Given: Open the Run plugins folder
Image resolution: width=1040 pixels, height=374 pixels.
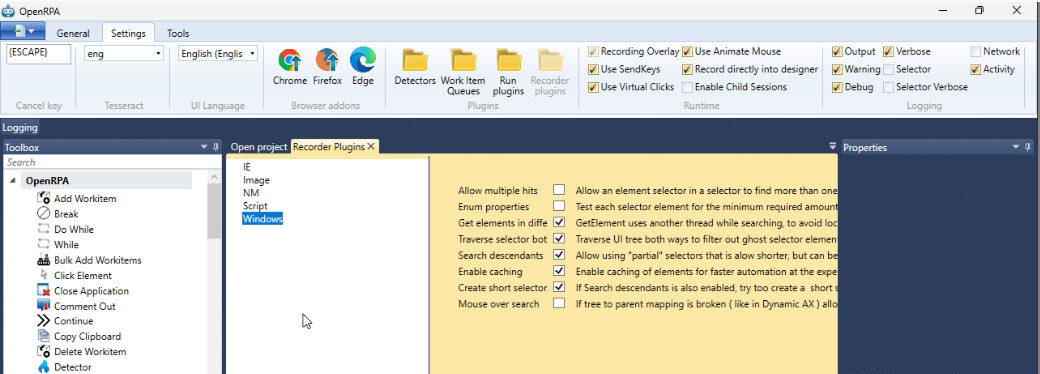Looking at the screenshot, I should point(508,72).
